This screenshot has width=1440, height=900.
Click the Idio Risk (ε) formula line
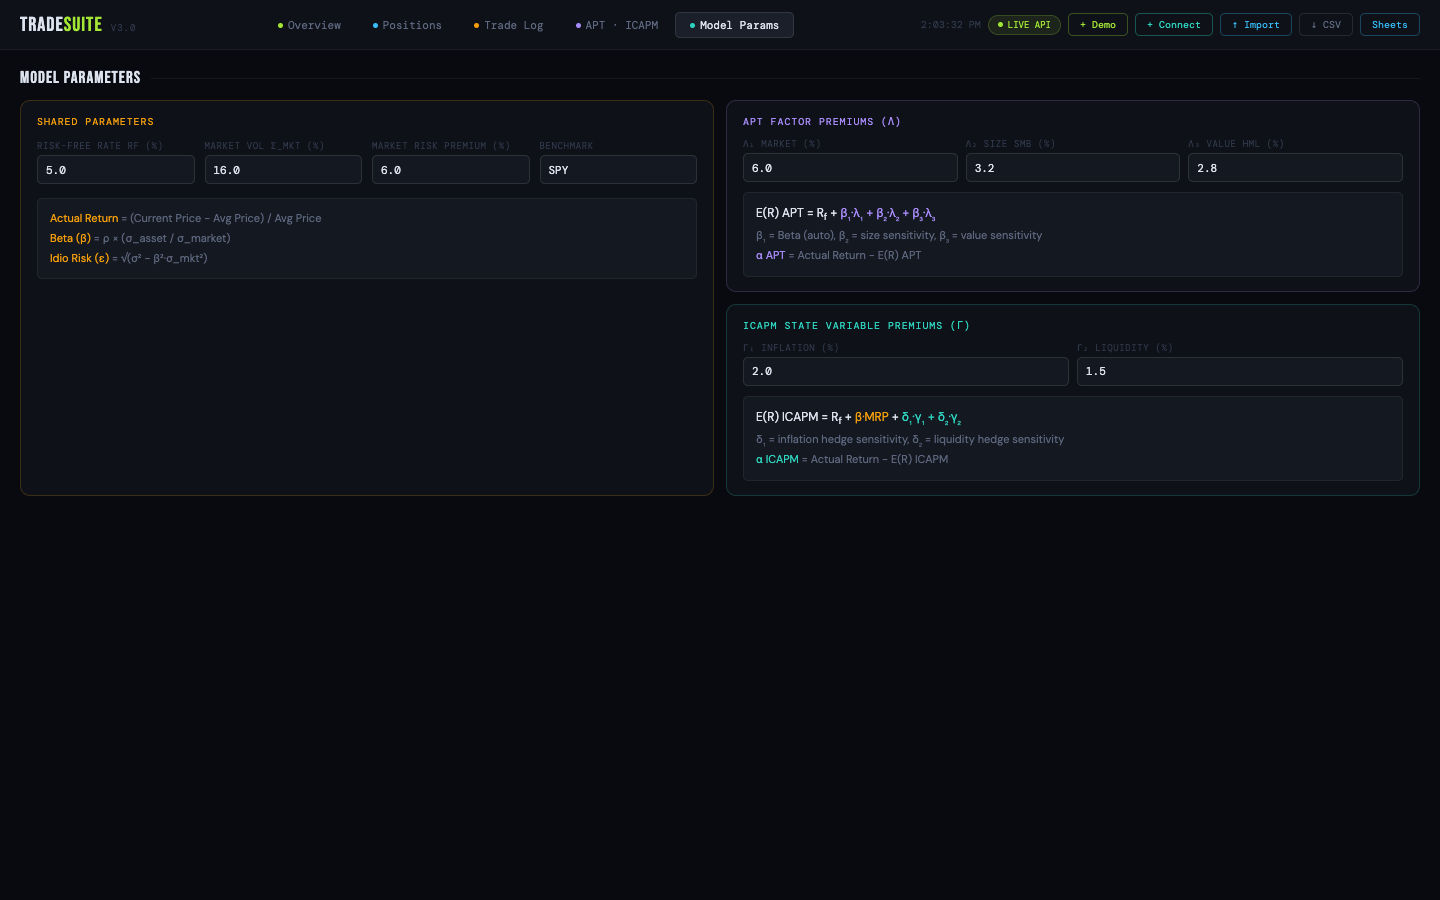129,258
